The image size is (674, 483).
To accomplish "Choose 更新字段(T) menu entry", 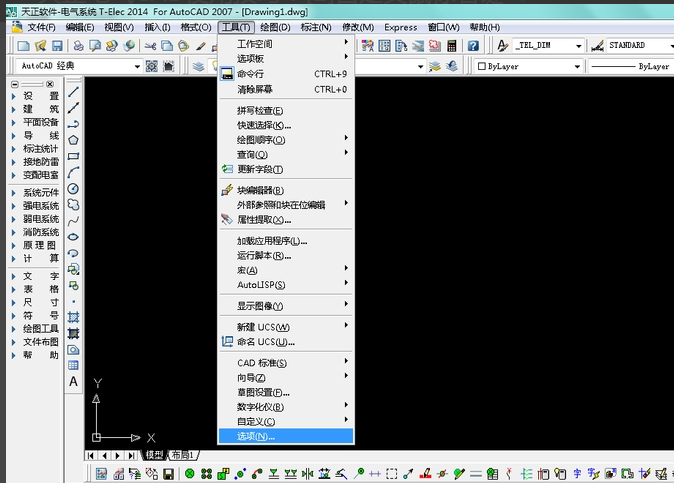I will click(286, 169).
